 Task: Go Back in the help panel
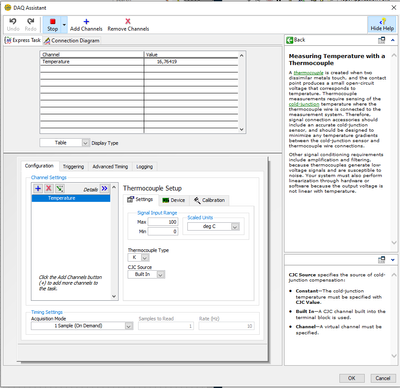(x=296, y=40)
